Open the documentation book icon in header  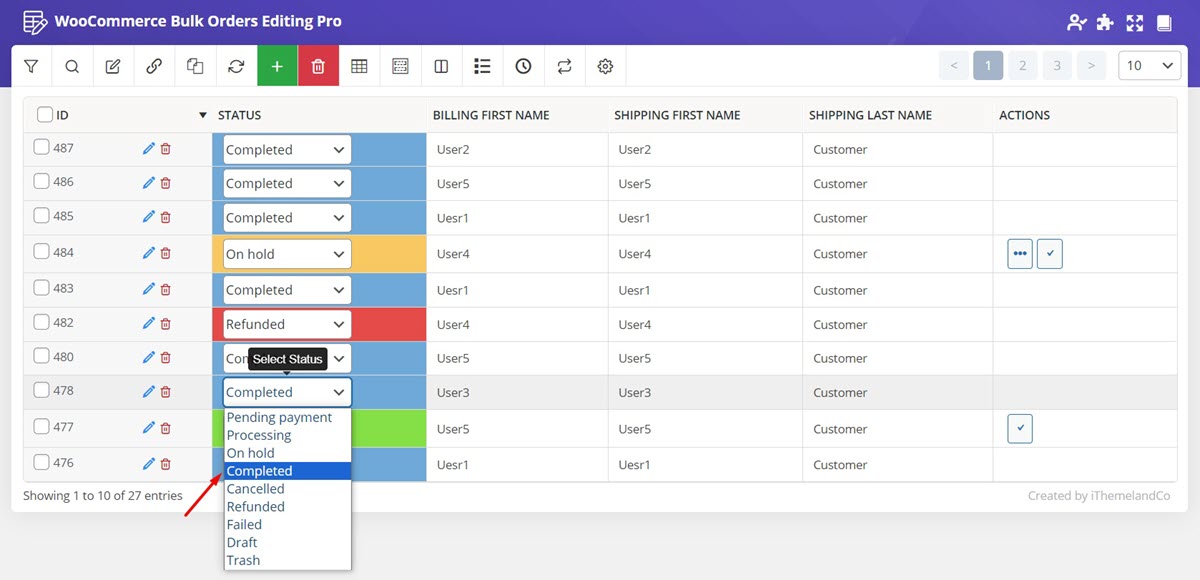pyautogui.click(x=1163, y=22)
